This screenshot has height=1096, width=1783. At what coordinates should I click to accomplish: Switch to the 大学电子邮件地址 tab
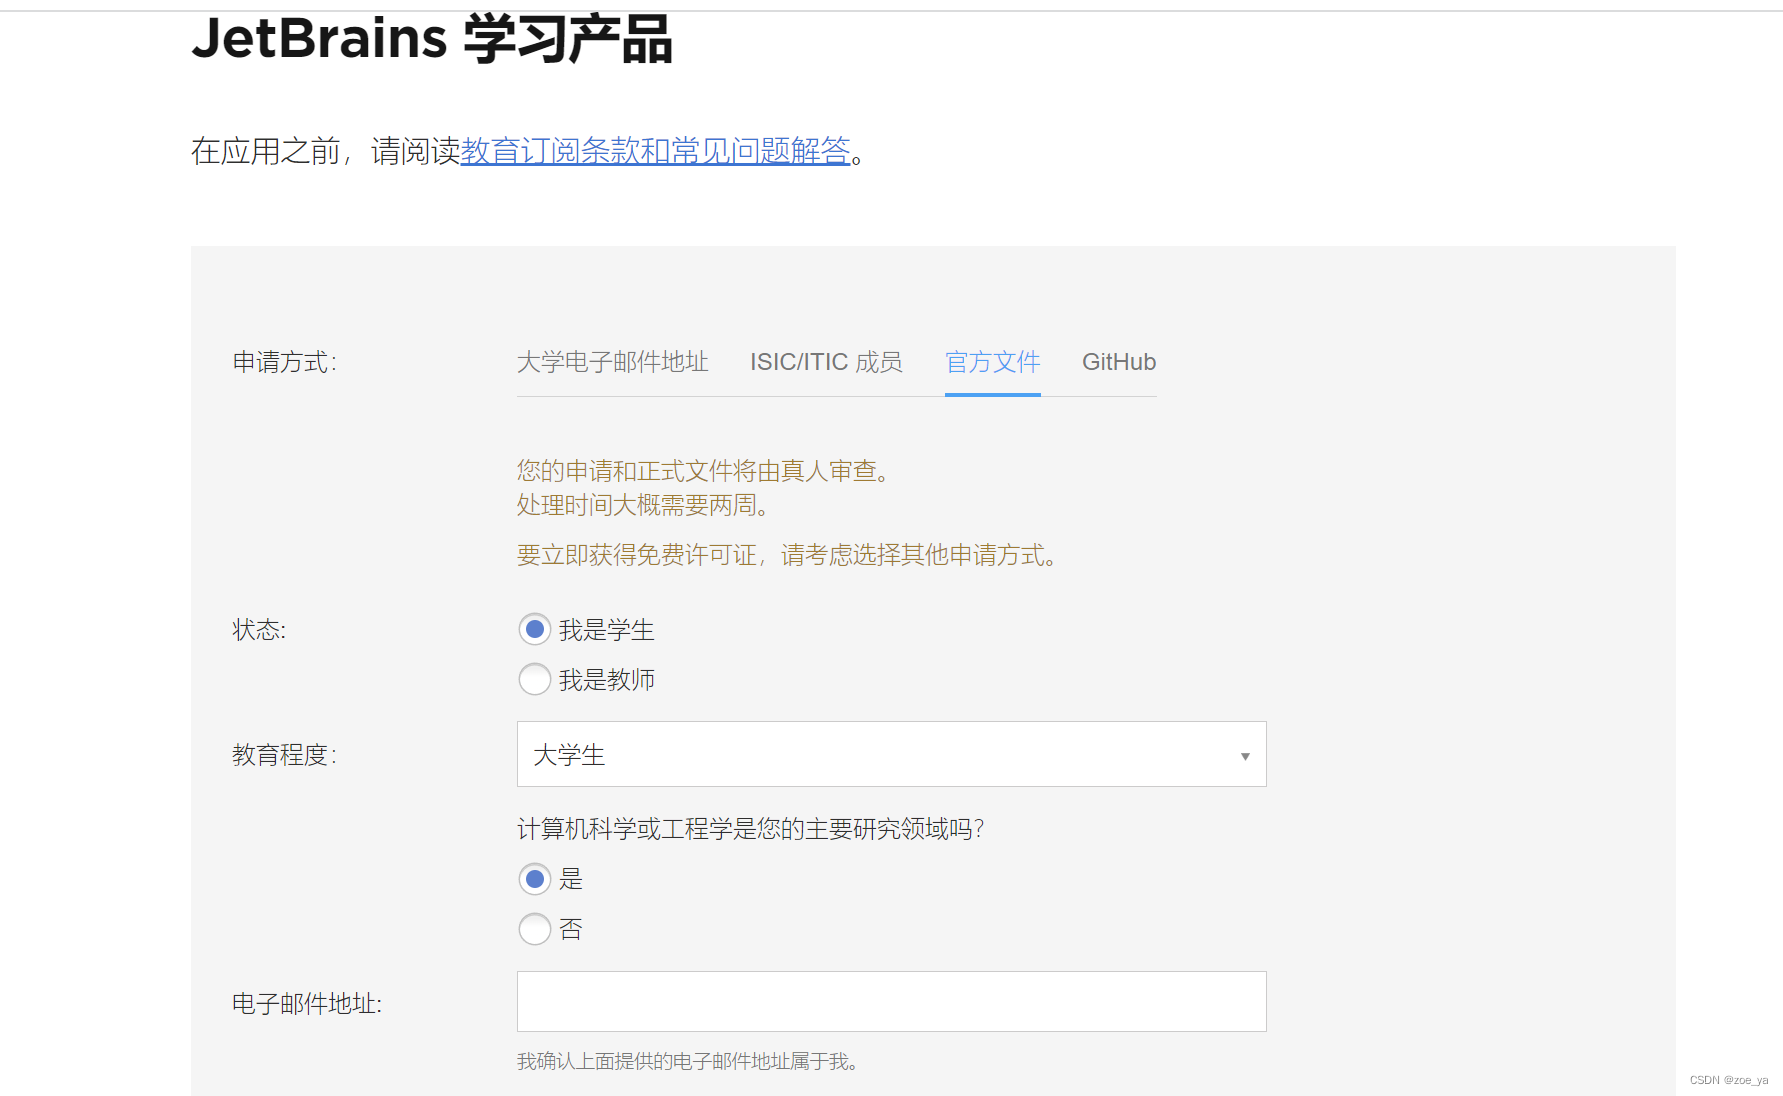[x=613, y=362]
